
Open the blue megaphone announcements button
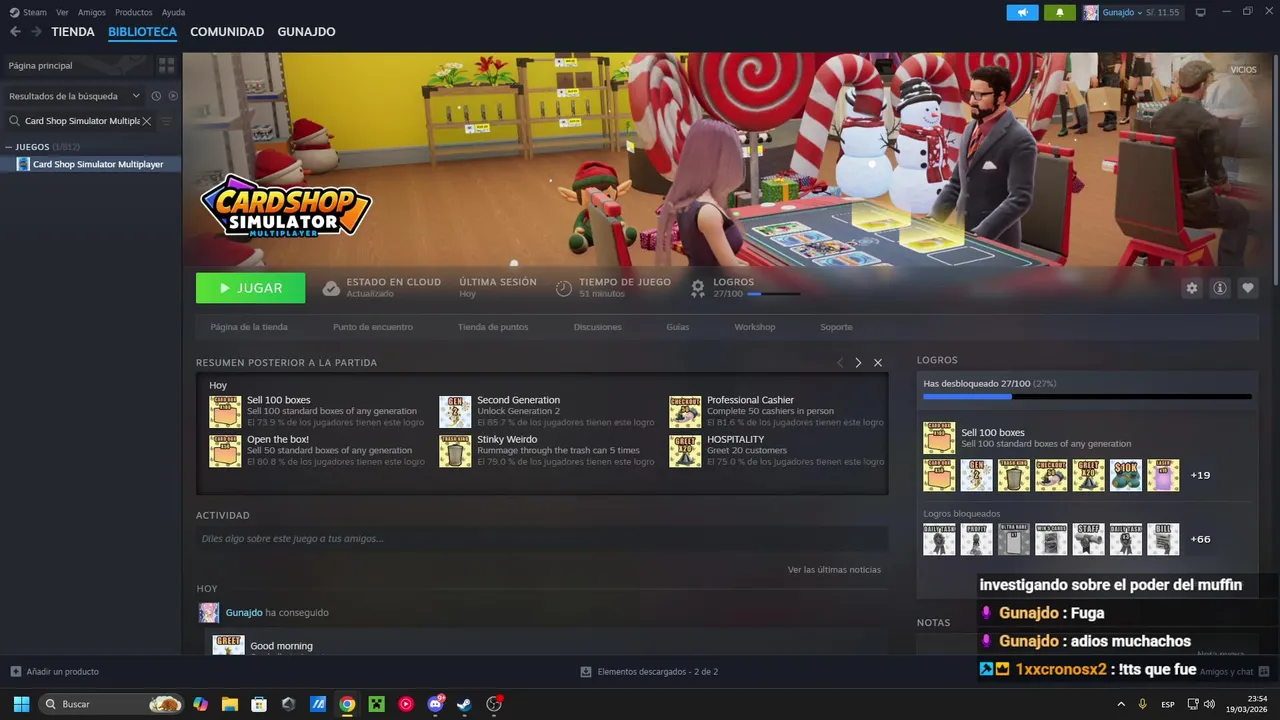pos(1022,12)
